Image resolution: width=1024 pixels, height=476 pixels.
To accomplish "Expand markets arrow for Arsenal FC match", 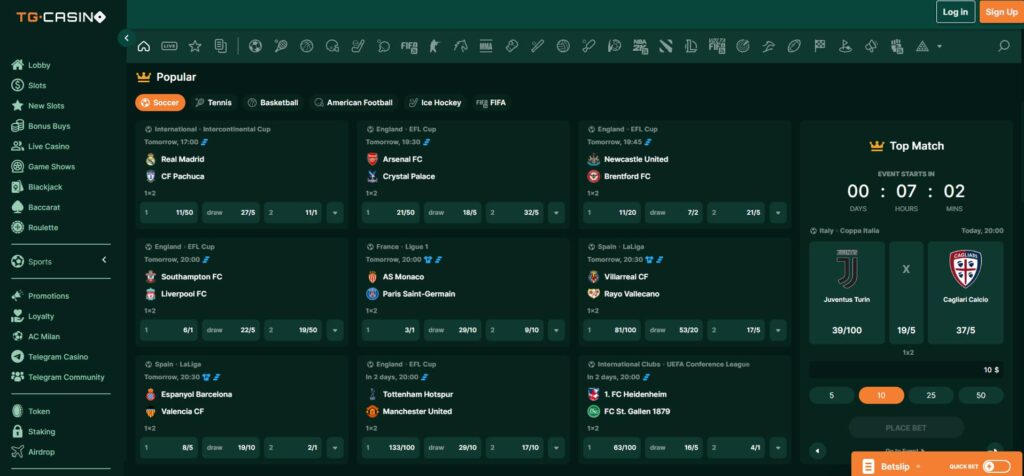I will 556,213.
